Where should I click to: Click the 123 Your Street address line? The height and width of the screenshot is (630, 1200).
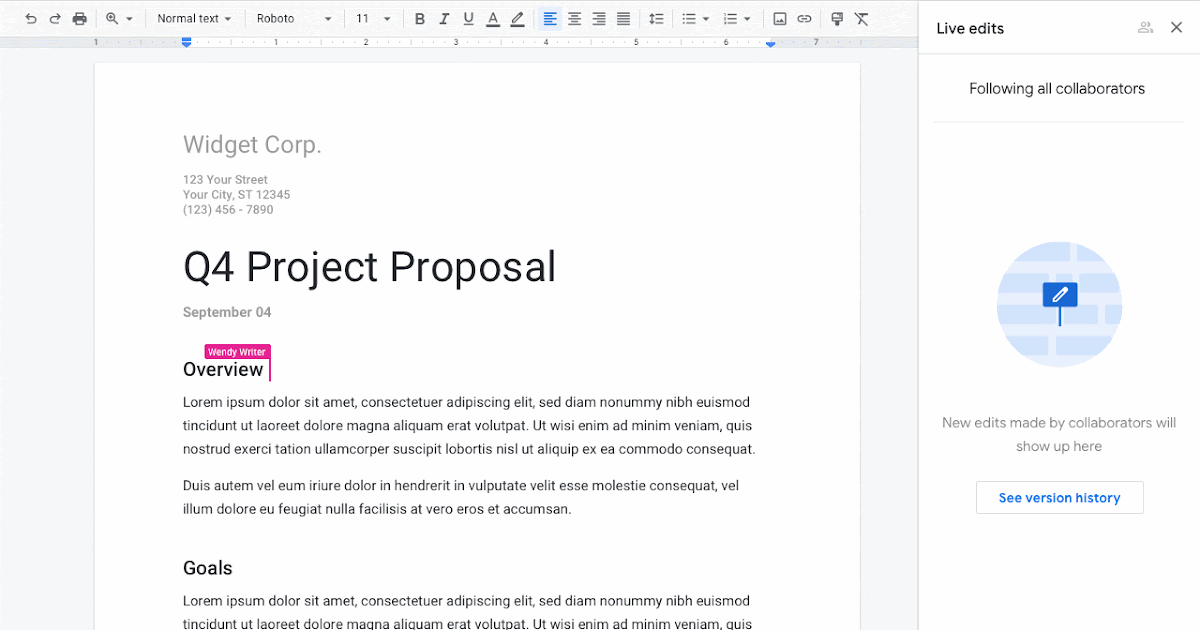tap(225, 180)
